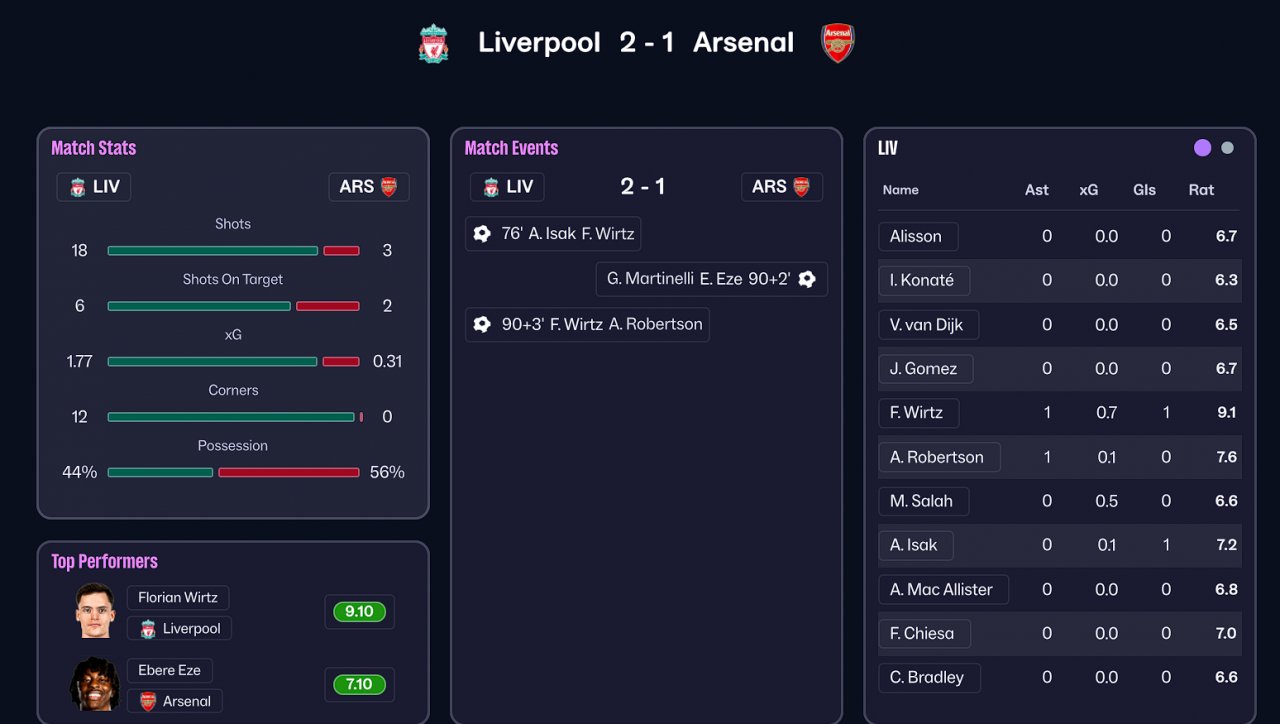Image resolution: width=1280 pixels, height=724 pixels.
Task: Click Florian Wirtz's 9.10 rating badge
Action: (359, 612)
